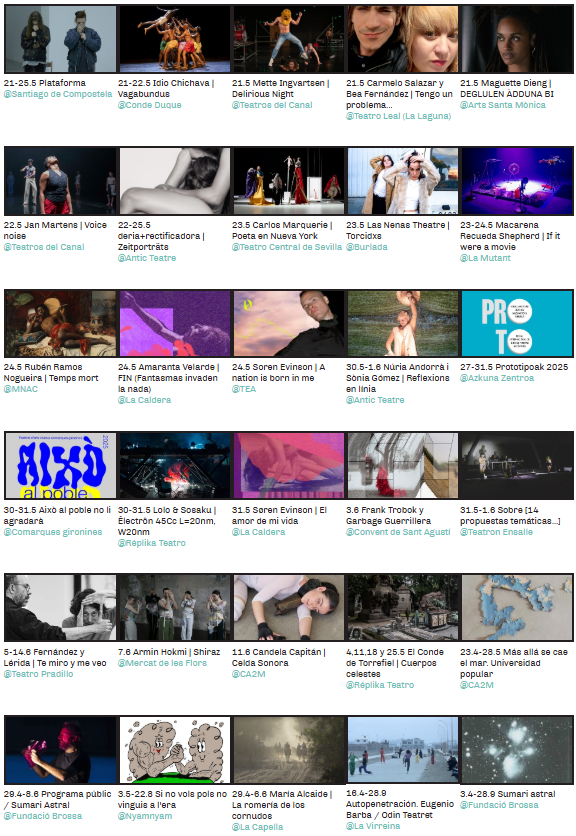This screenshot has width=576, height=836.
Task: Open the Maguette Dieng portrait thumbnail
Action: (x=517, y=39)
